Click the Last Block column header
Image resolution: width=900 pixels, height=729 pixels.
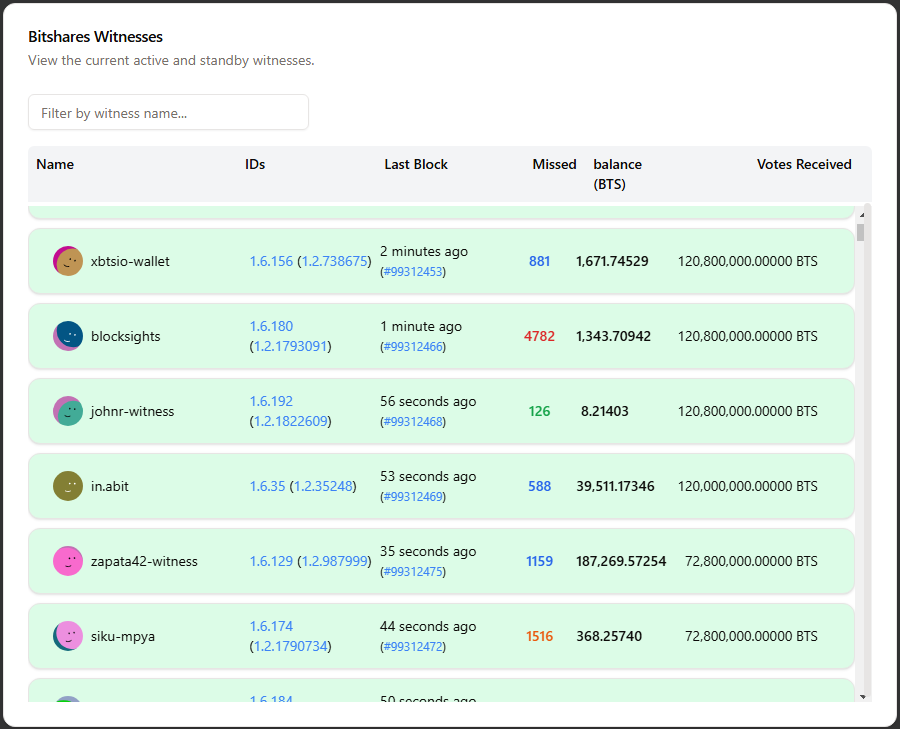pyautogui.click(x=416, y=164)
